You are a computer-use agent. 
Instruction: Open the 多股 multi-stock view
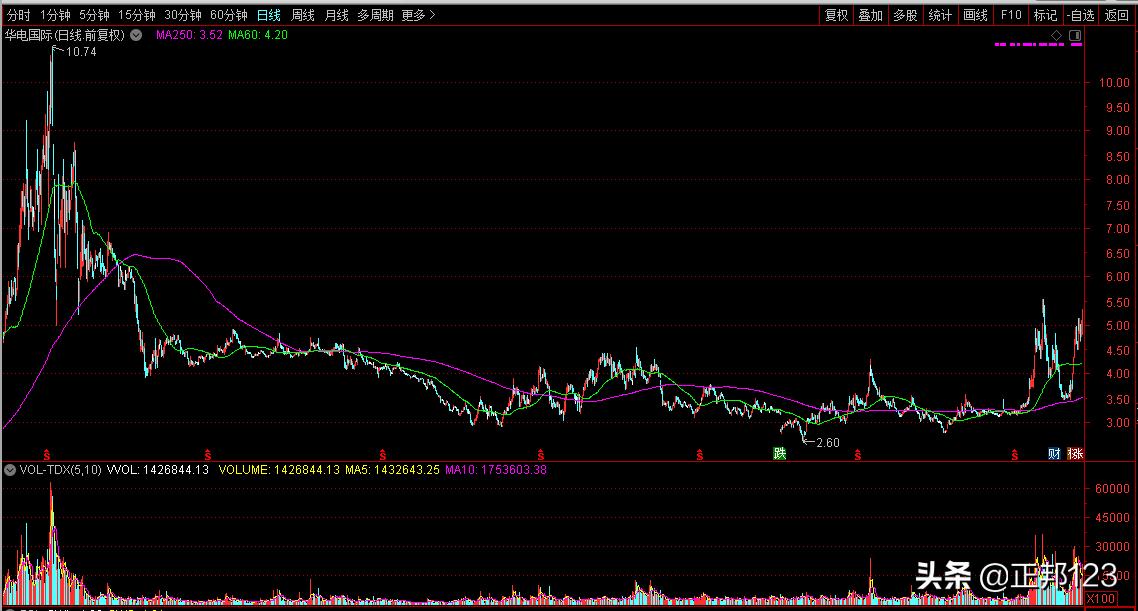click(905, 15)
